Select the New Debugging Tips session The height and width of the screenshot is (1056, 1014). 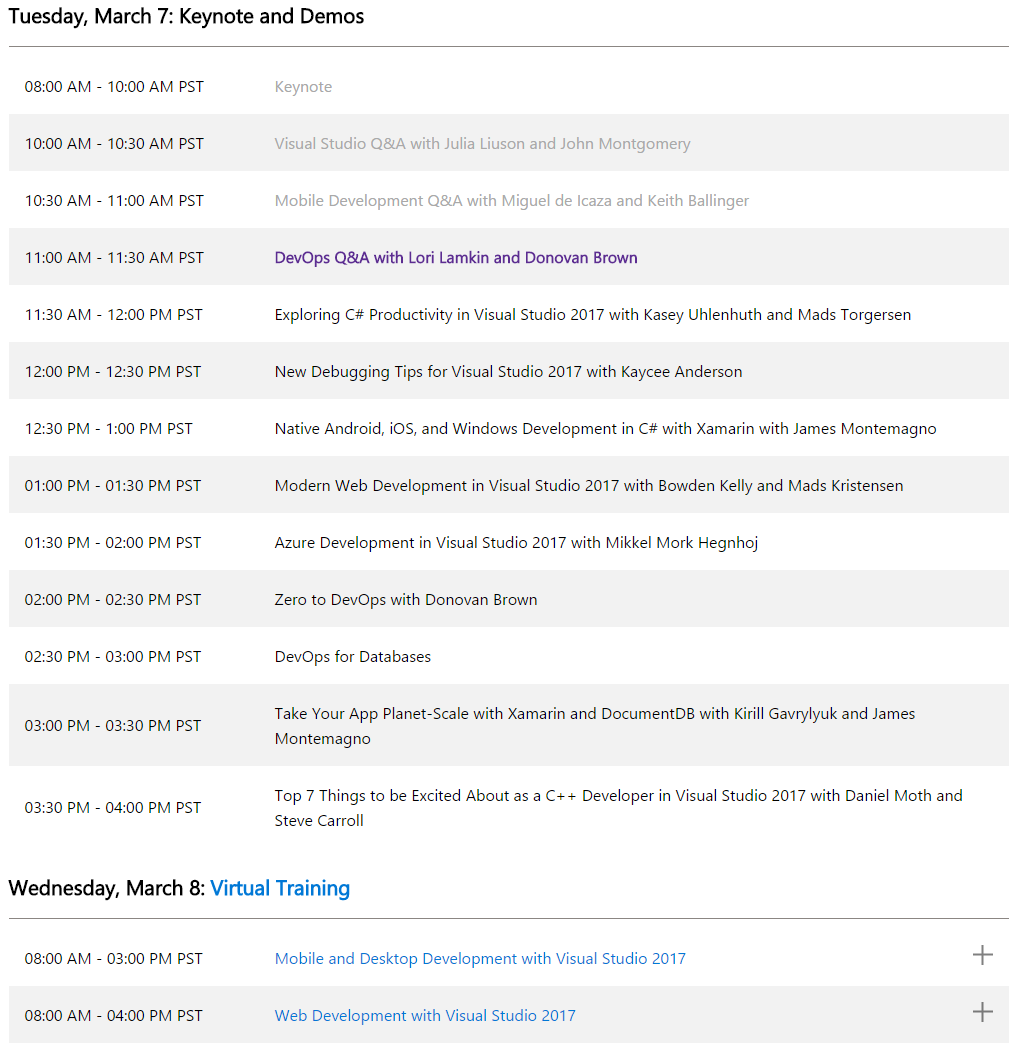(508, 371)
